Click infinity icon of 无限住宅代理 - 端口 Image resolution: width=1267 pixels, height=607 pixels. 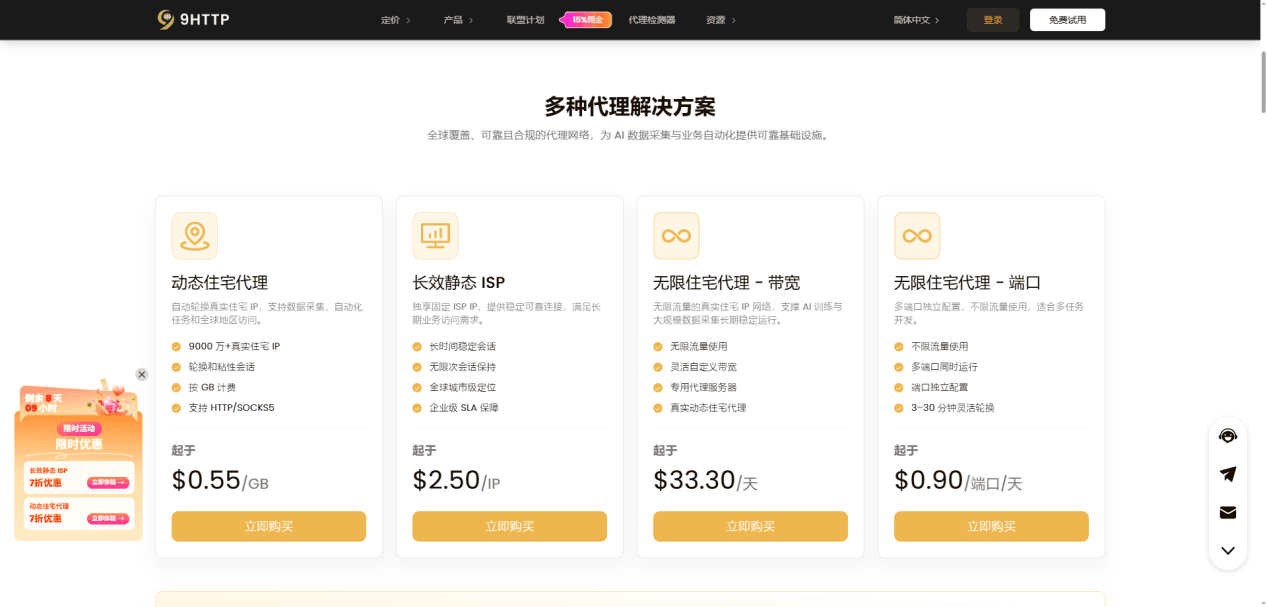(917, 236)
